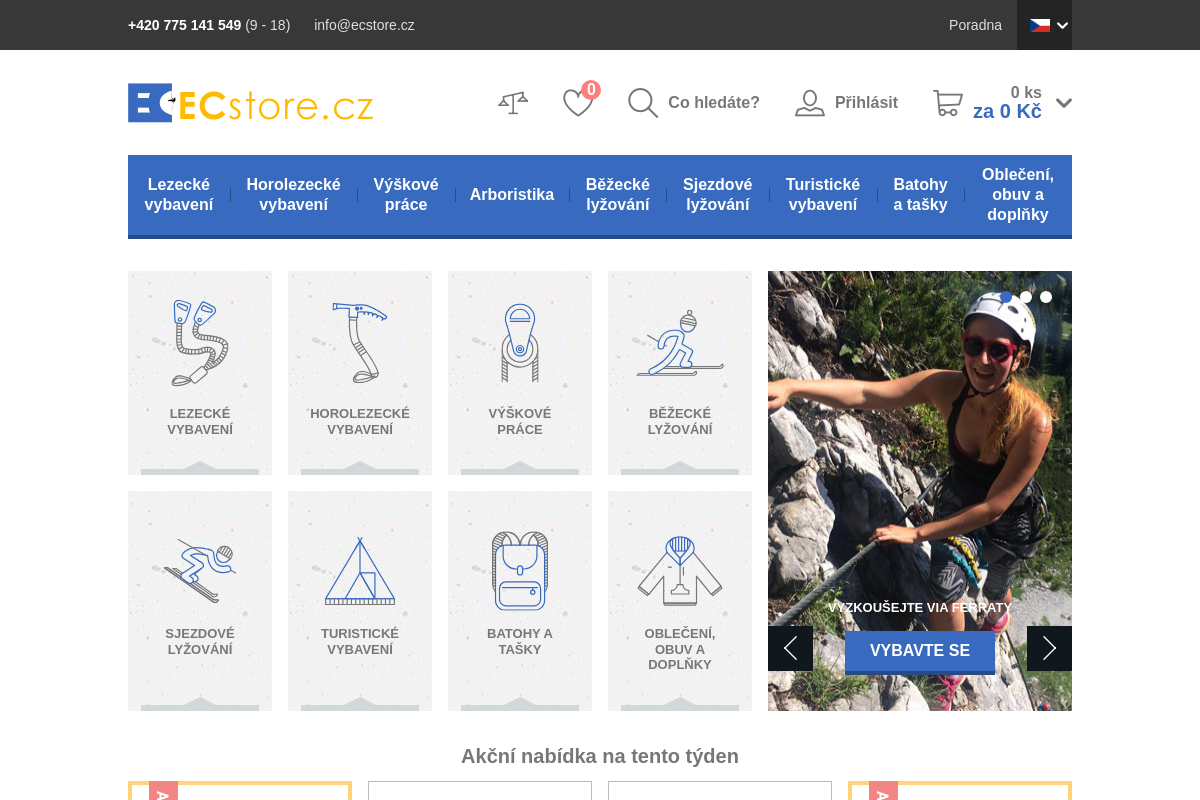Expand the cart summary chevron
The width and height of the screenshot is (1200, 800).
point(1064,103)
